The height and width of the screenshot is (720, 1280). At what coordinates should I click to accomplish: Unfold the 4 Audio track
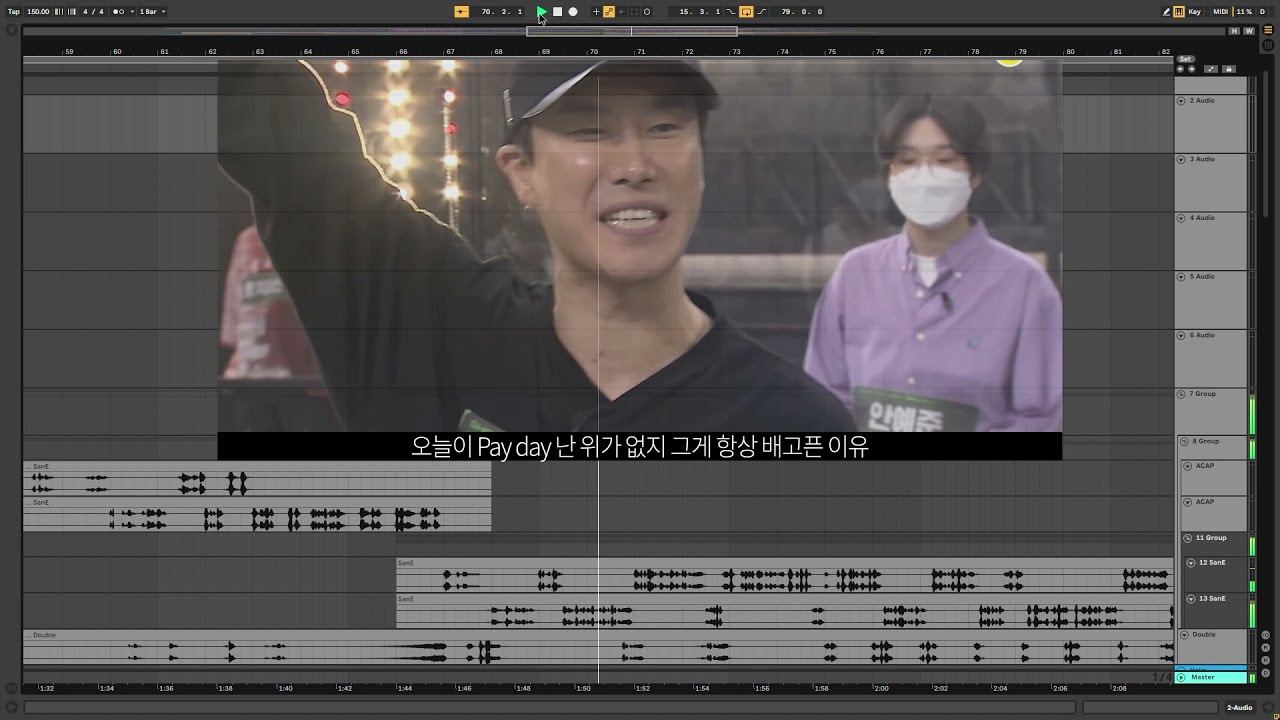click(x=1181, y=218)
